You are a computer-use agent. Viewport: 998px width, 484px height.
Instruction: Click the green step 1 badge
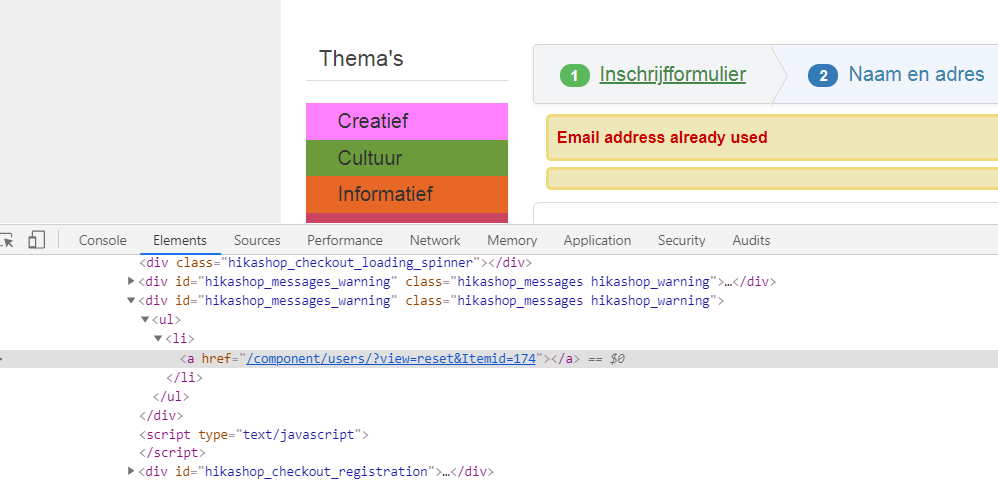coord(575,76)
